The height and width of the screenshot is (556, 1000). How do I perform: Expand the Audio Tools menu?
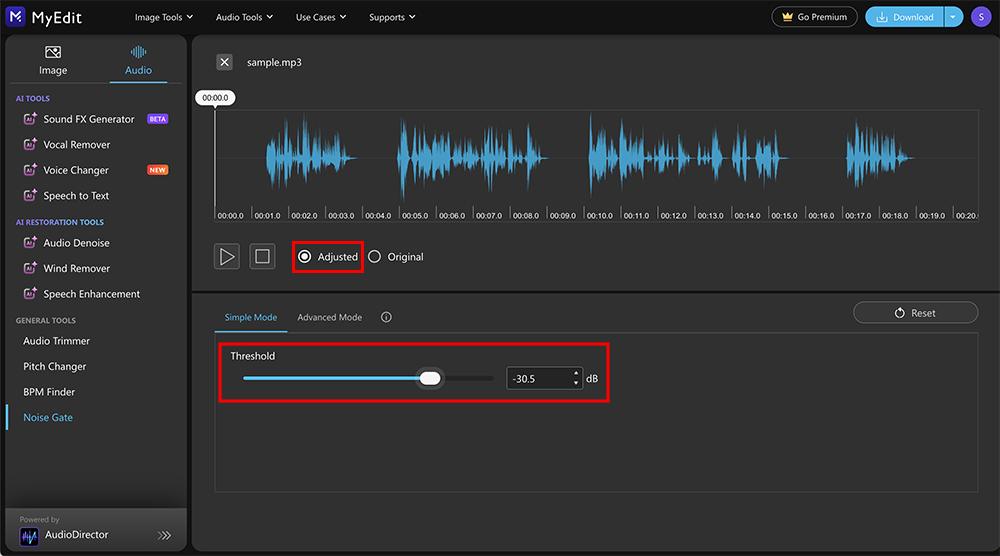point(244,17)
